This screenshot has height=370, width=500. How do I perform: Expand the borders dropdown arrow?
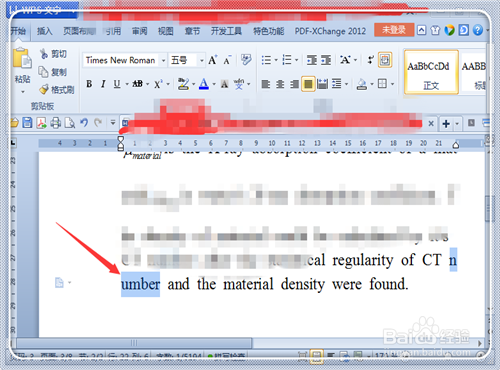point(393,84)
